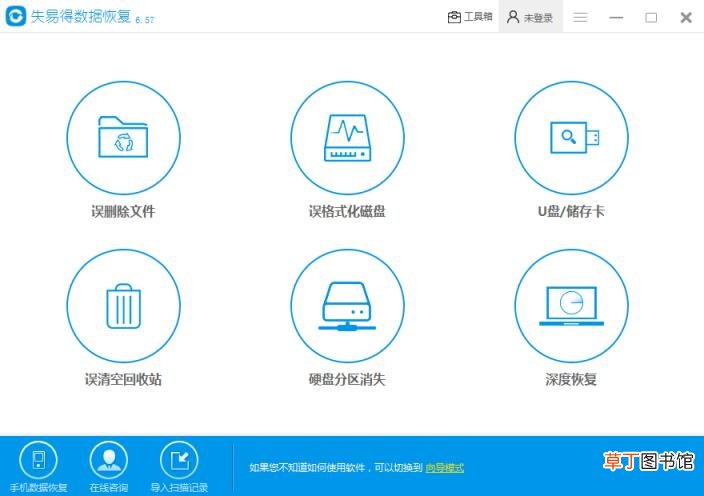
Task: Select the 硬盘分区消失 partition icon
Action: click(x=347, y=306)
